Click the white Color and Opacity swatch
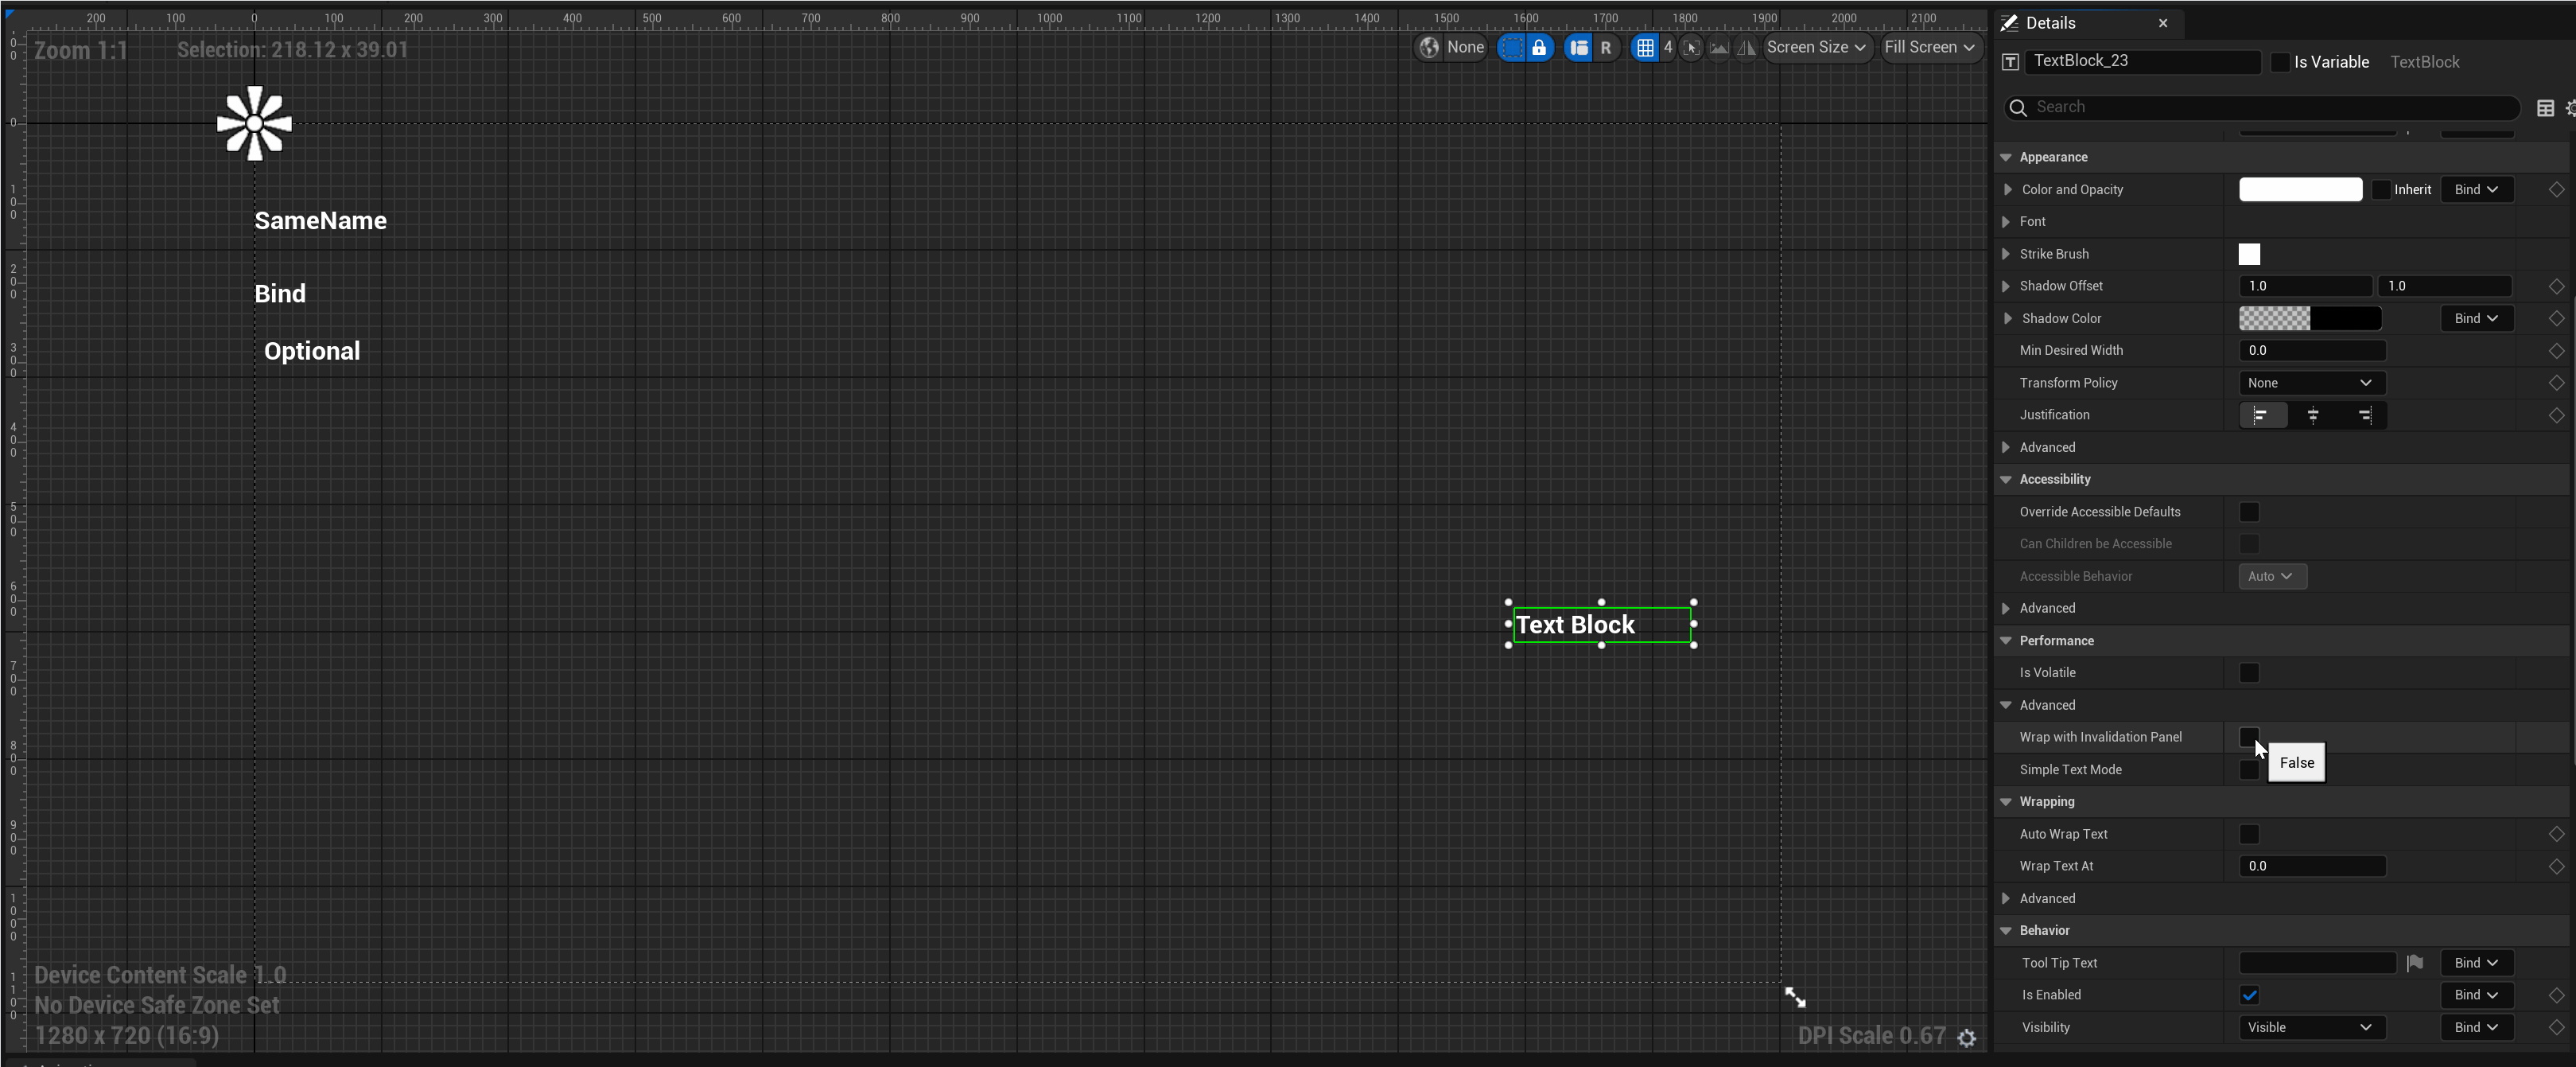 (2299, 190)
